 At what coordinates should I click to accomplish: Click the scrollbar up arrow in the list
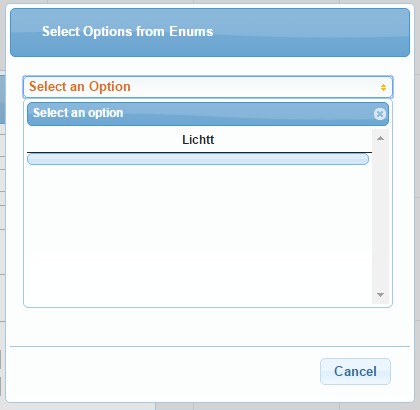pyautogui.click(x=380, y=138)
